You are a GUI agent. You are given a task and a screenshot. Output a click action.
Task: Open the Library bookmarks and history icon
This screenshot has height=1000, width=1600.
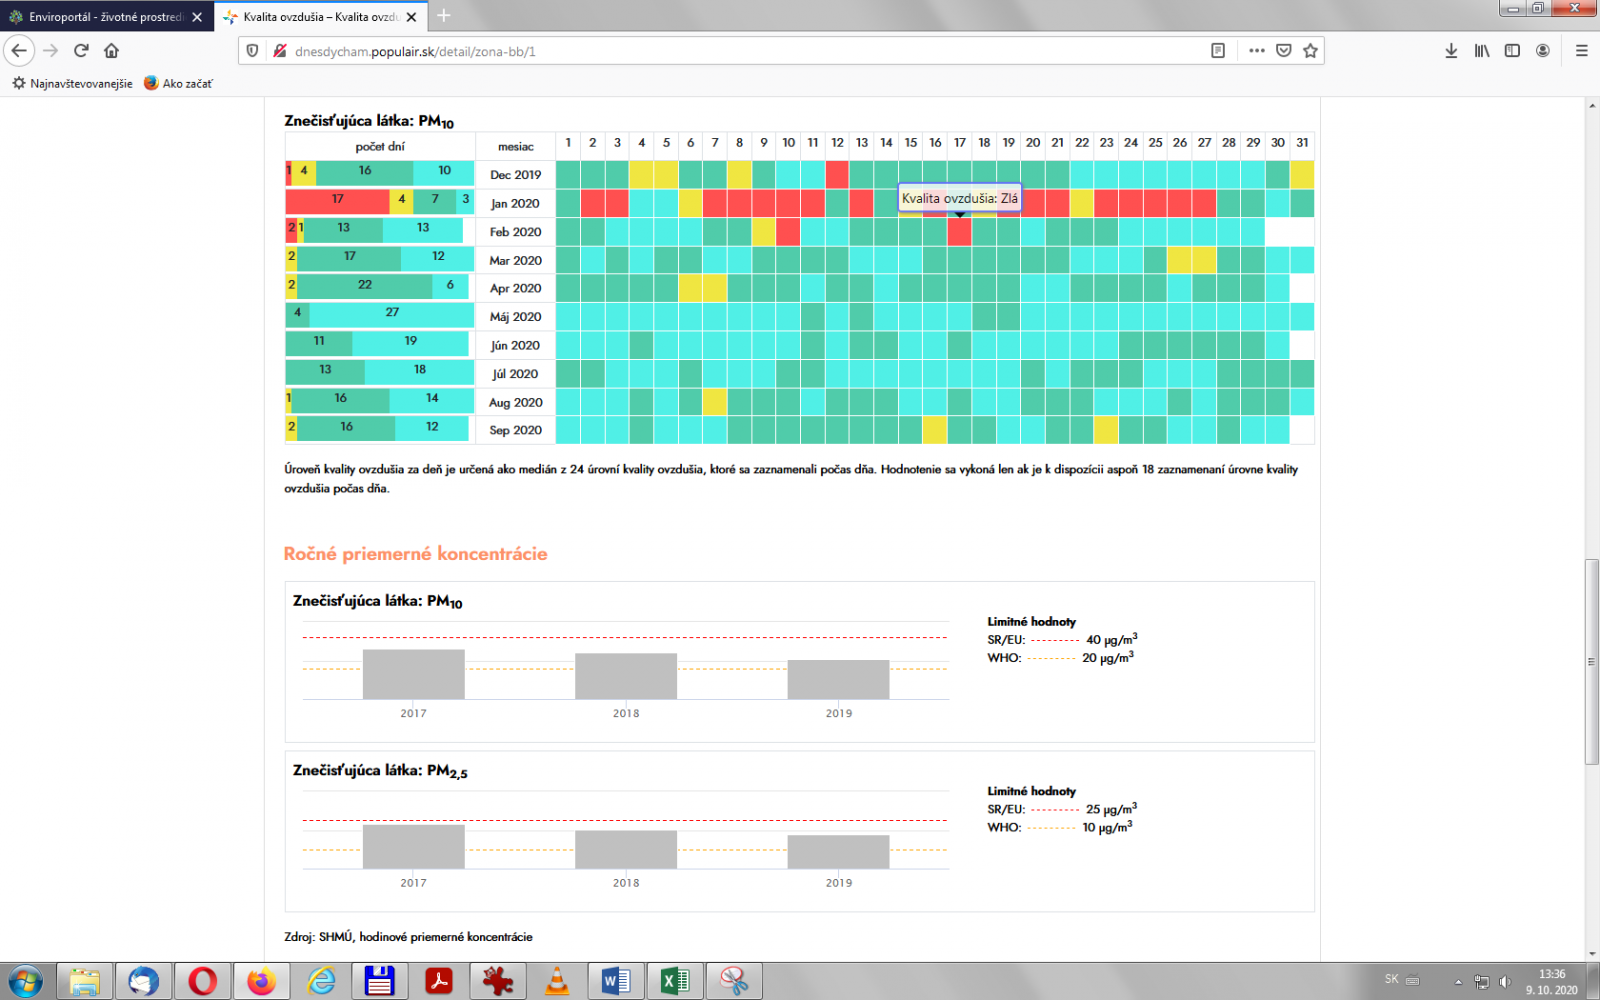tap(1481, 51)
